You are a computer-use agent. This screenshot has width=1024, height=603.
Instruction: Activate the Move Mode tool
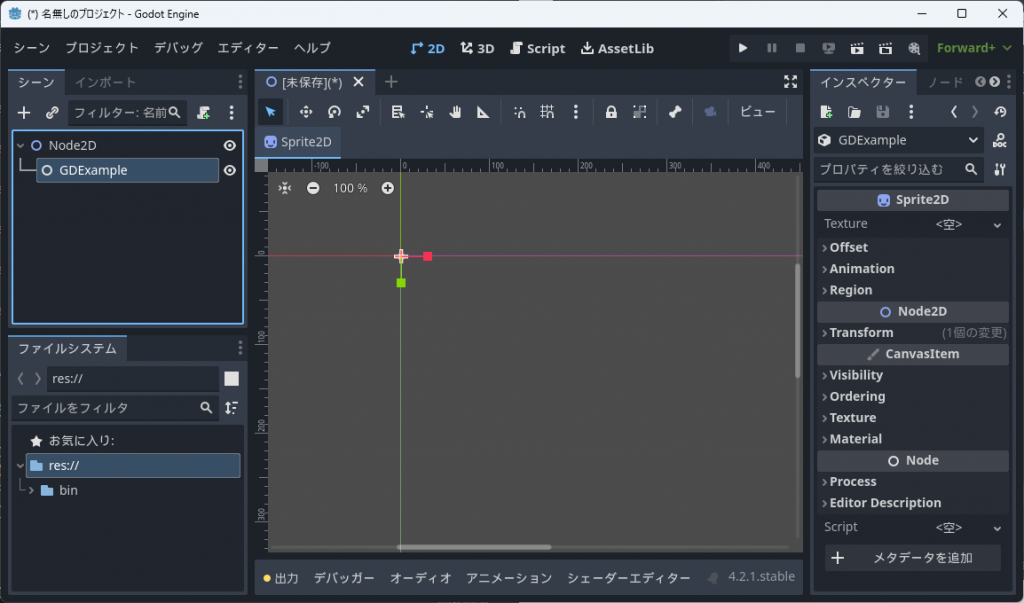306,112
